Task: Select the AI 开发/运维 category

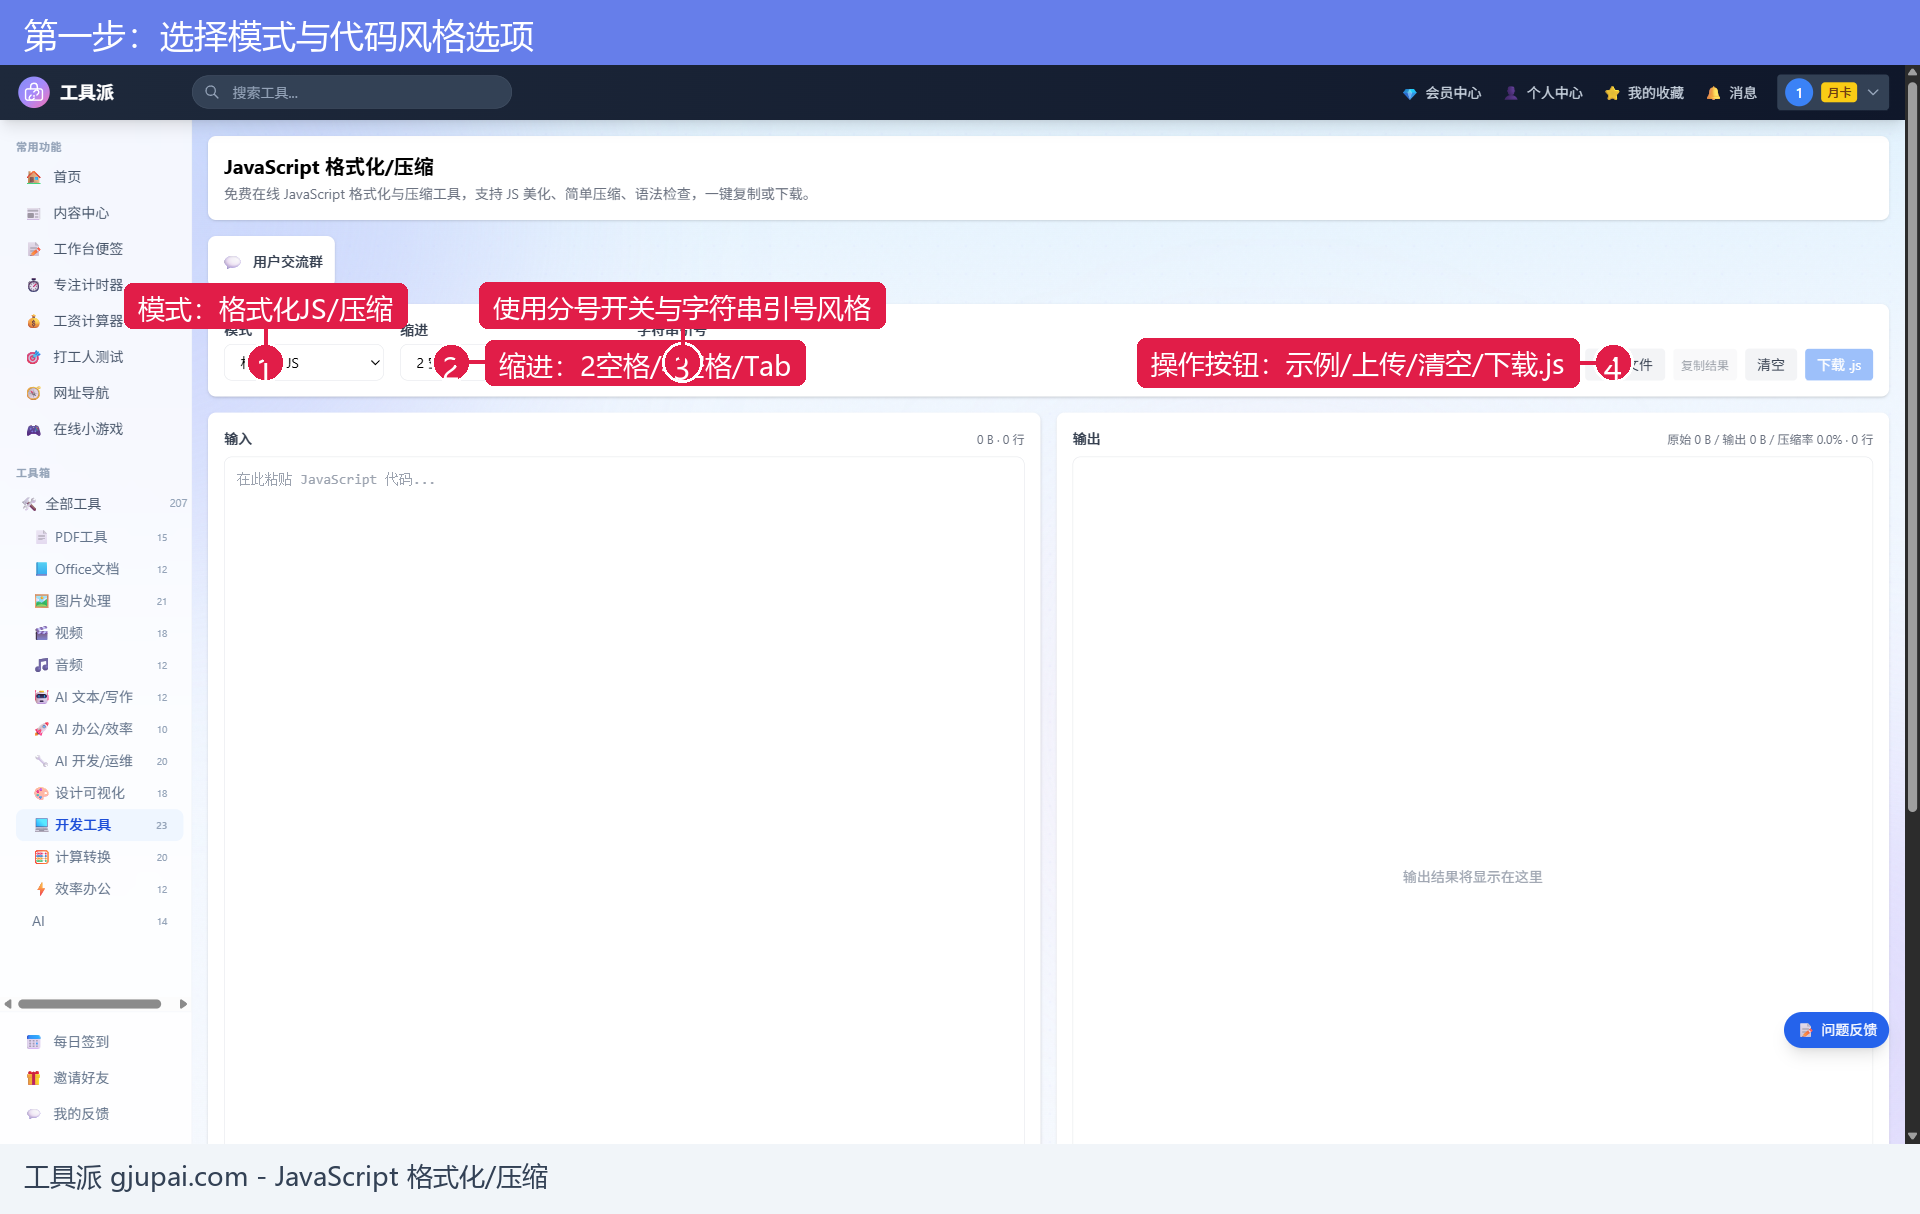Action: (100, 761)
